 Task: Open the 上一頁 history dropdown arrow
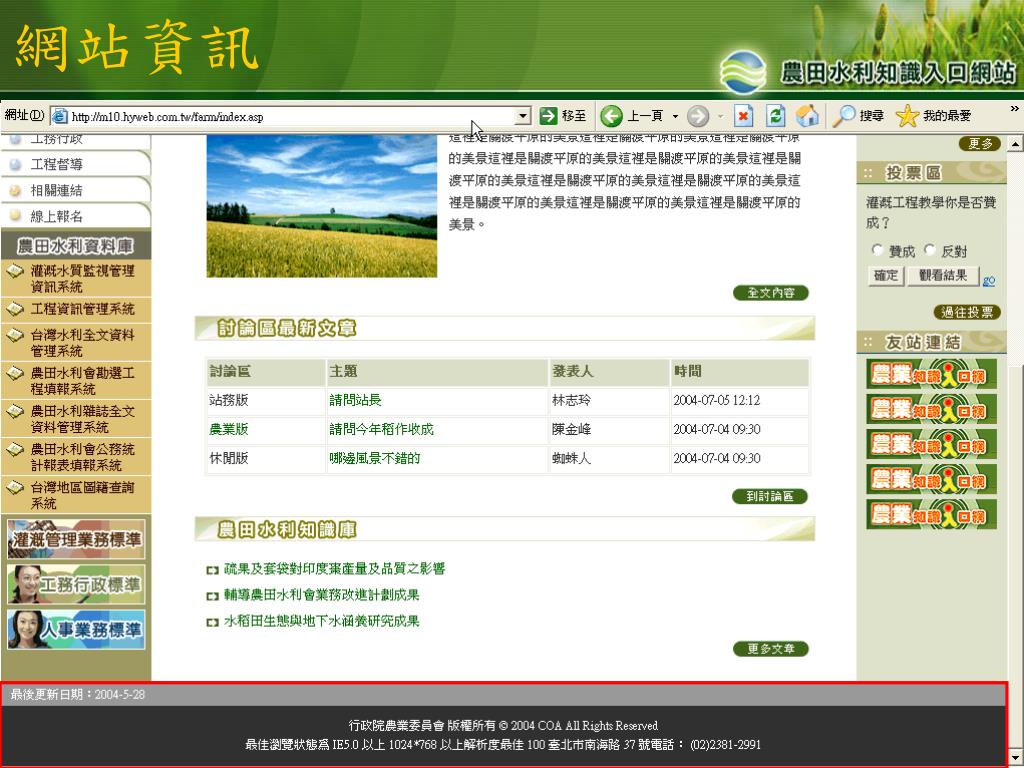pyautogui.click(x=675, y=117)
